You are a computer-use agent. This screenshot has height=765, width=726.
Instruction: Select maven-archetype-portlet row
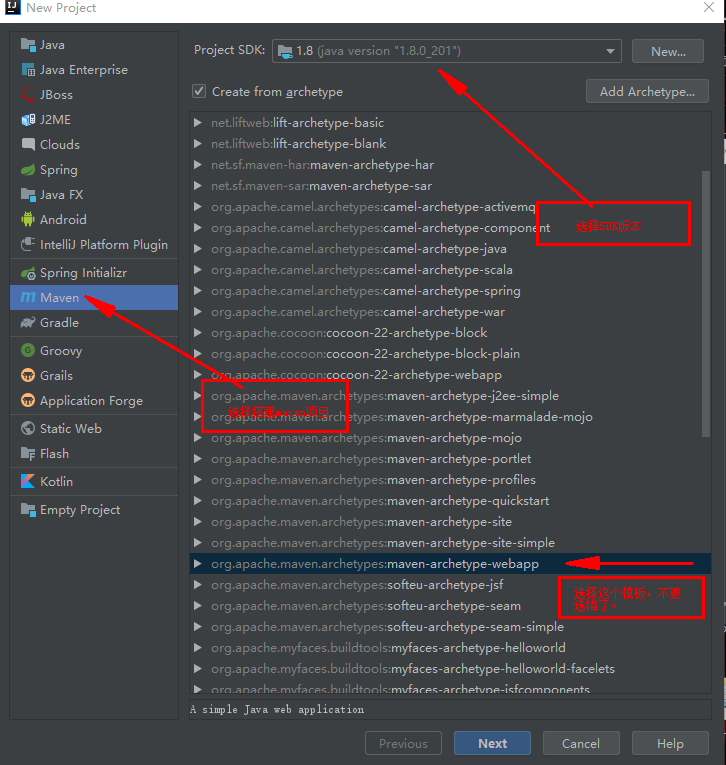click(x=450, y=459)
